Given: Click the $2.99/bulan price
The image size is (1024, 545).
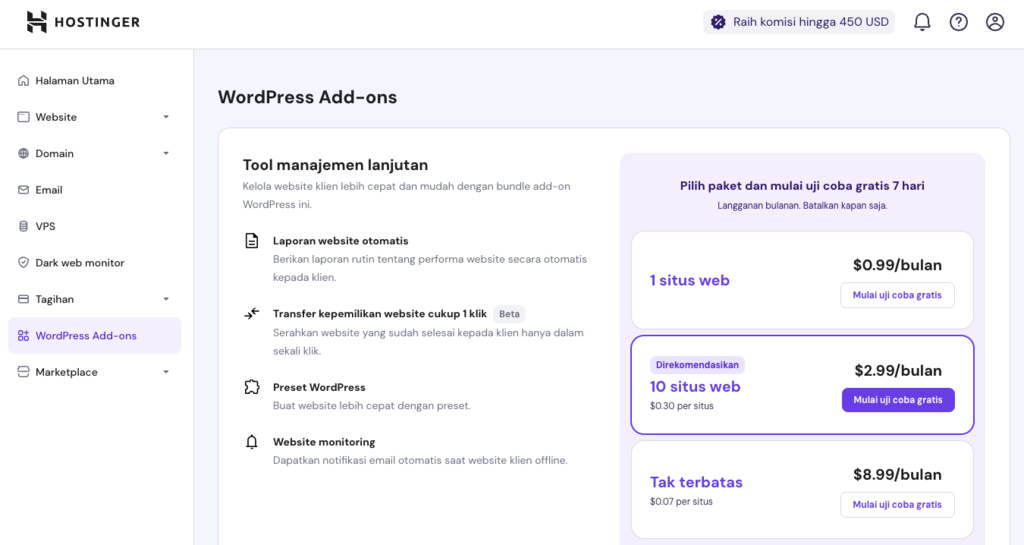Looking at the screenshot, I should [x=898, y=371].
